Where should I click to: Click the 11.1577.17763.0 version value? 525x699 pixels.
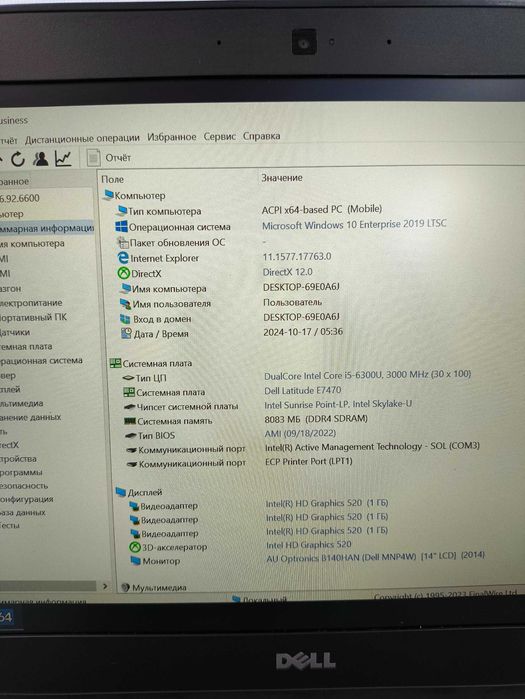pos(297,256)
